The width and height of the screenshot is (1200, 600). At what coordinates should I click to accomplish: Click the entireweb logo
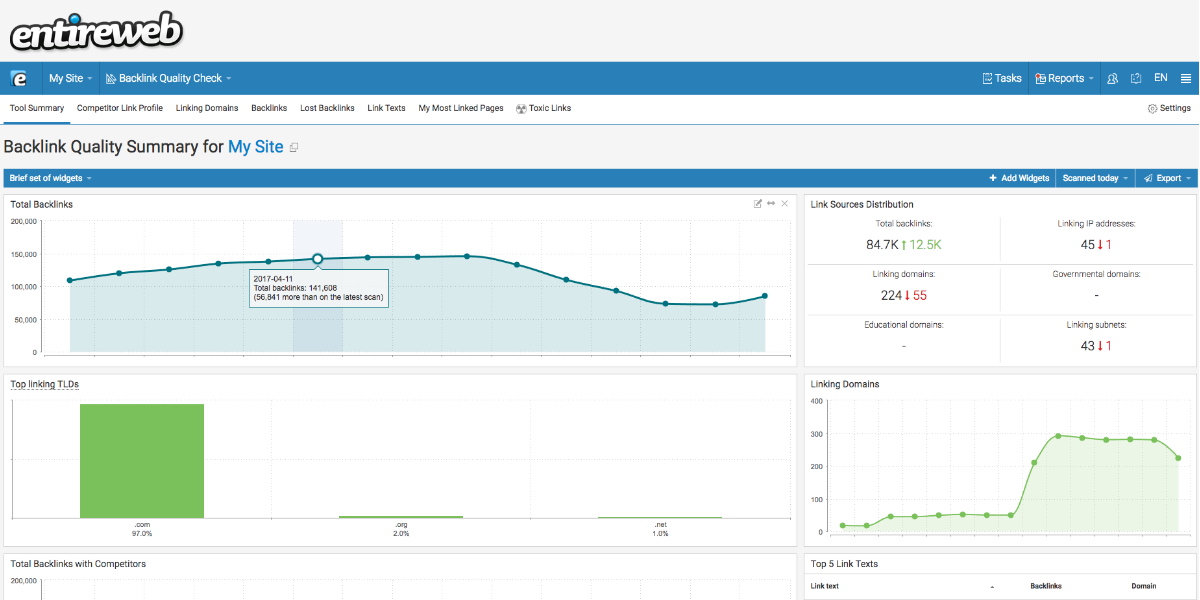(x=97, y=32)
